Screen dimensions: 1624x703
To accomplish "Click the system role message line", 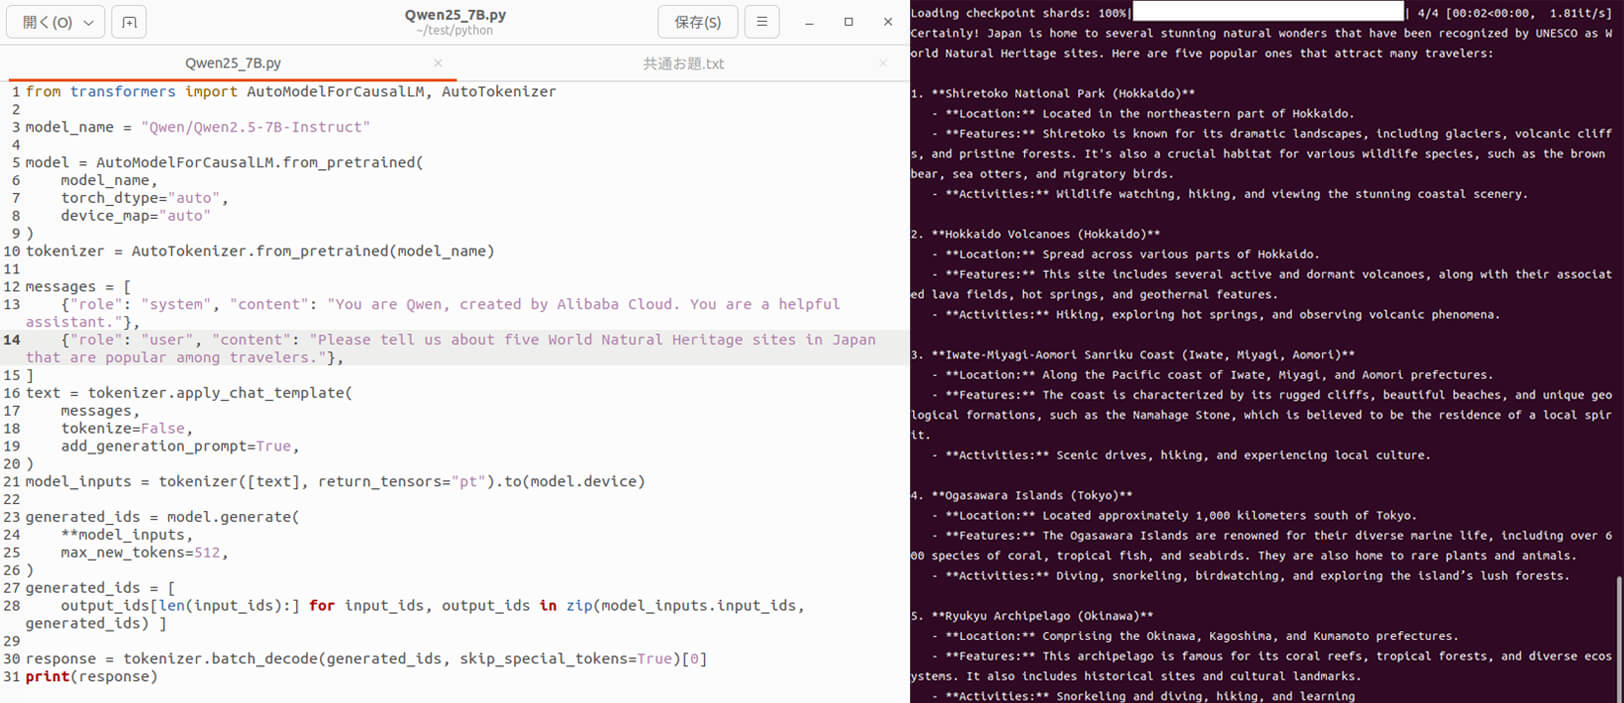I will point(433,313).
